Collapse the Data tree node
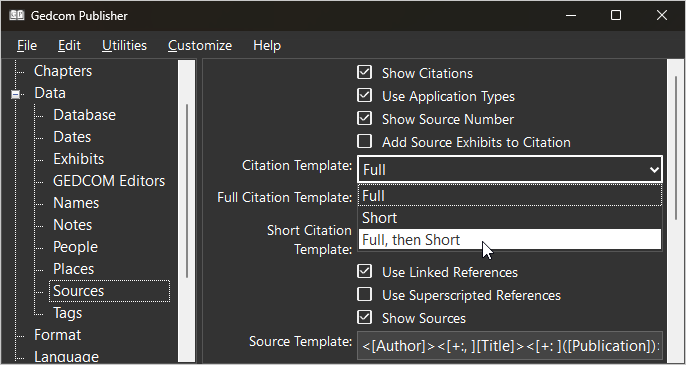 [x=16, y=94]
